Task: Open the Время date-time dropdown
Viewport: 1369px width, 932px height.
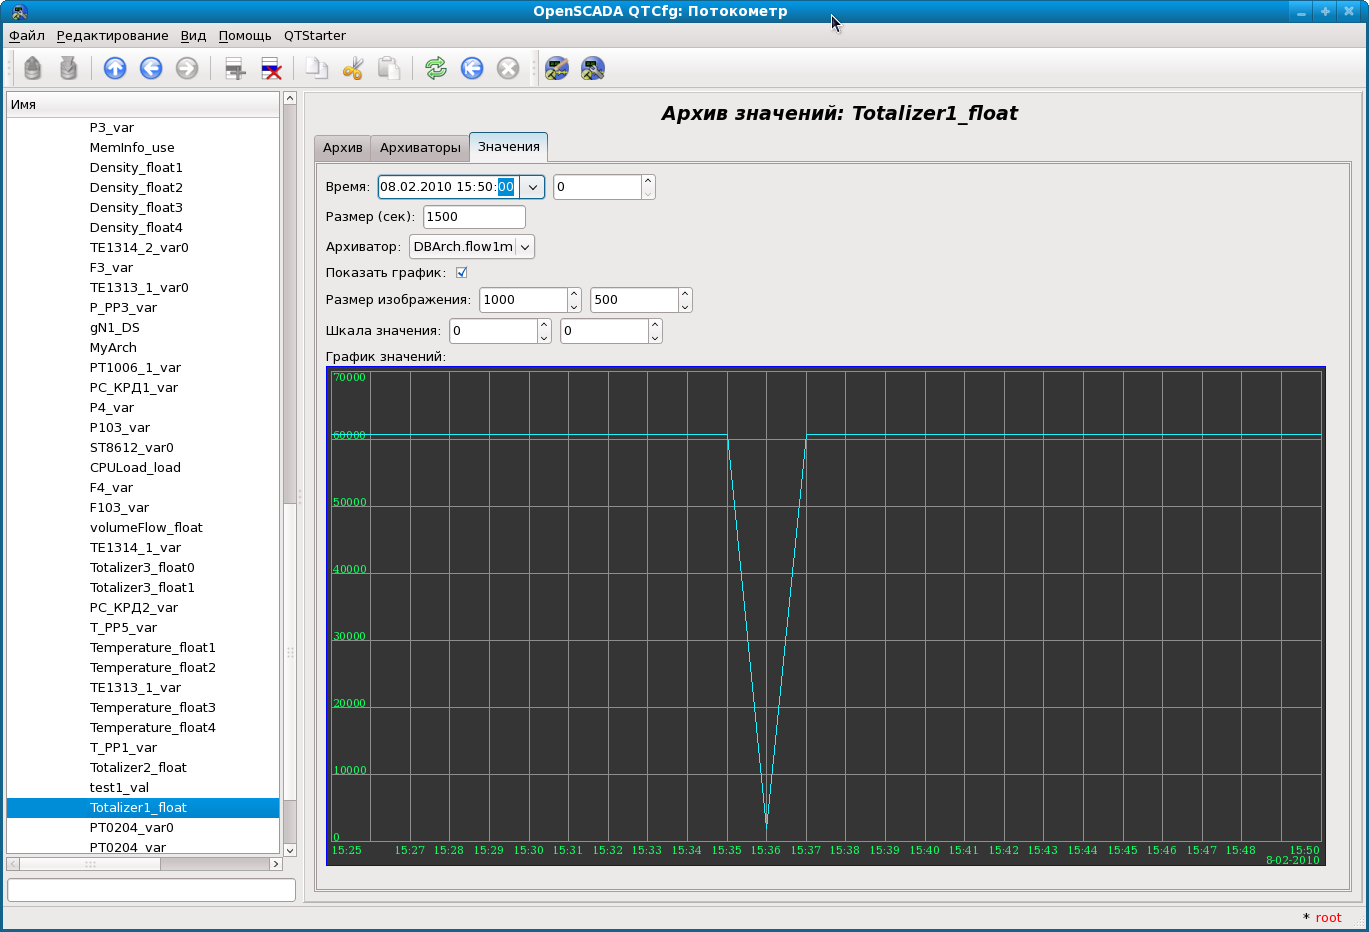Action: [x=533, y=187]
